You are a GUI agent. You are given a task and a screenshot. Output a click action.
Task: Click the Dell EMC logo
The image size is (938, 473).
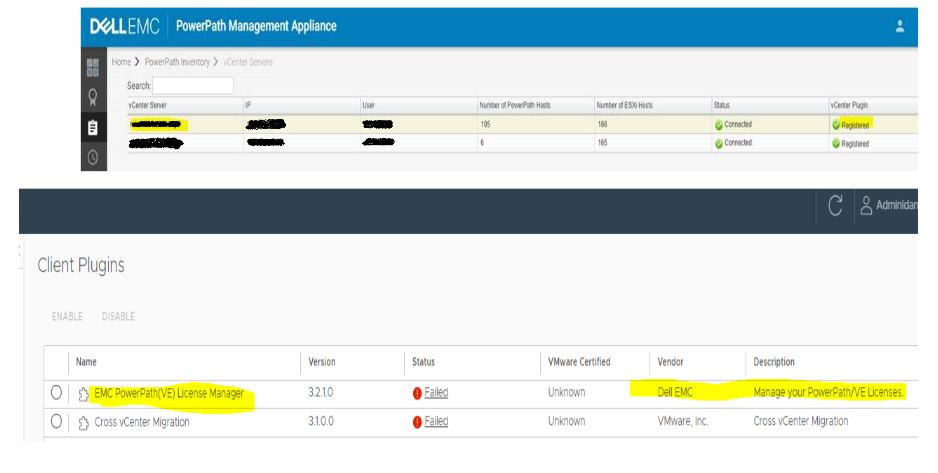pyautogui.click(x=124, y=26)
